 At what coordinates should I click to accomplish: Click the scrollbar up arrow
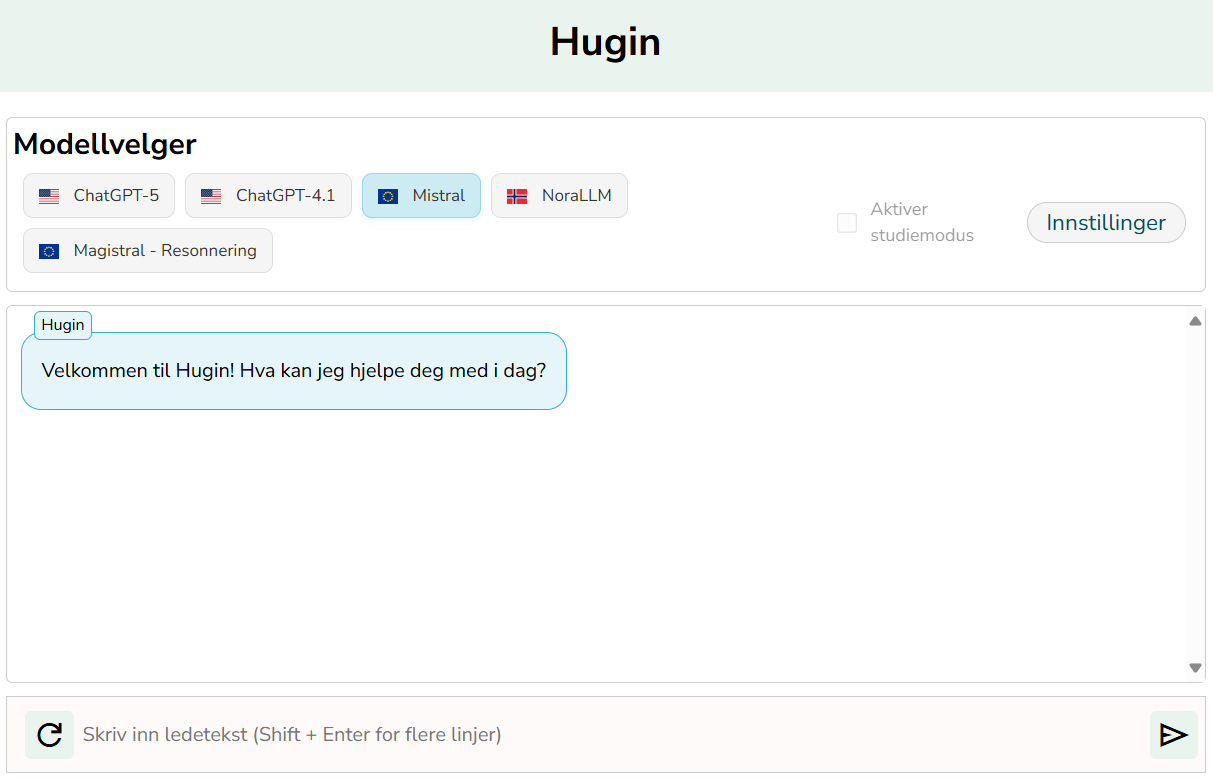pos(1194,320)
